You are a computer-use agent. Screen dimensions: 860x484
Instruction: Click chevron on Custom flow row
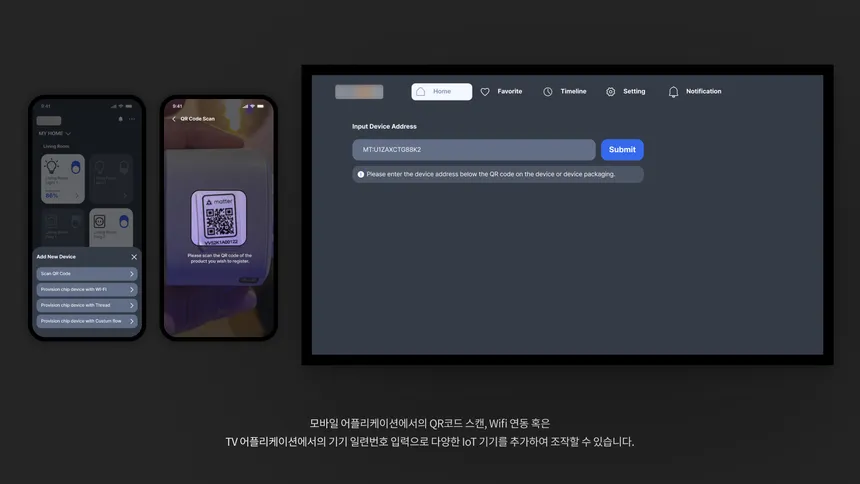coord(132,321)
